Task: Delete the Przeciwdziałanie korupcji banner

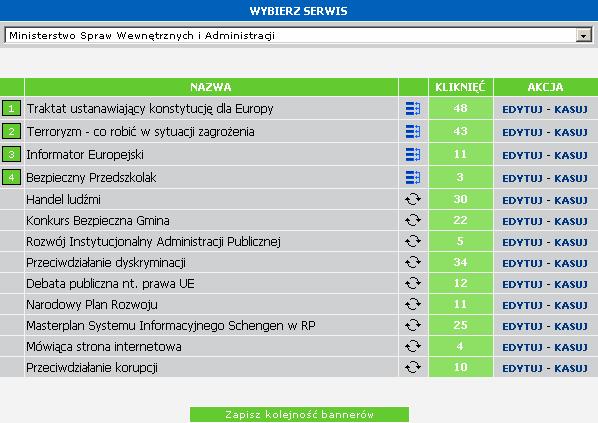Action: coord(571,368)
